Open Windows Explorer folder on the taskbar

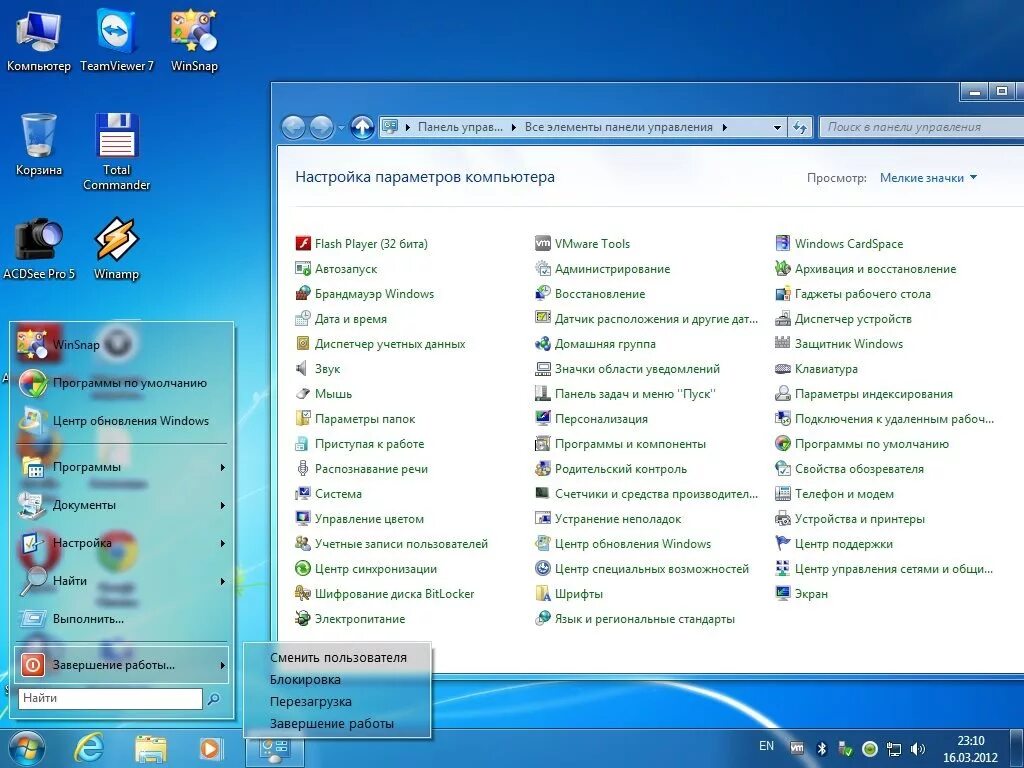pos(151,749)
